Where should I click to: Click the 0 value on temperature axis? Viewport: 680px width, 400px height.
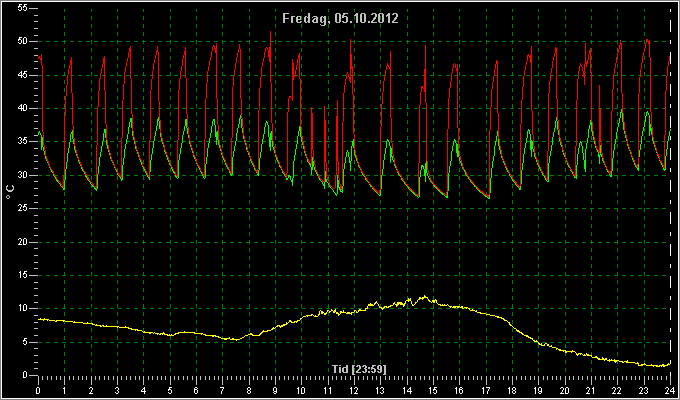pyautogui.click(x=25, y=375)
